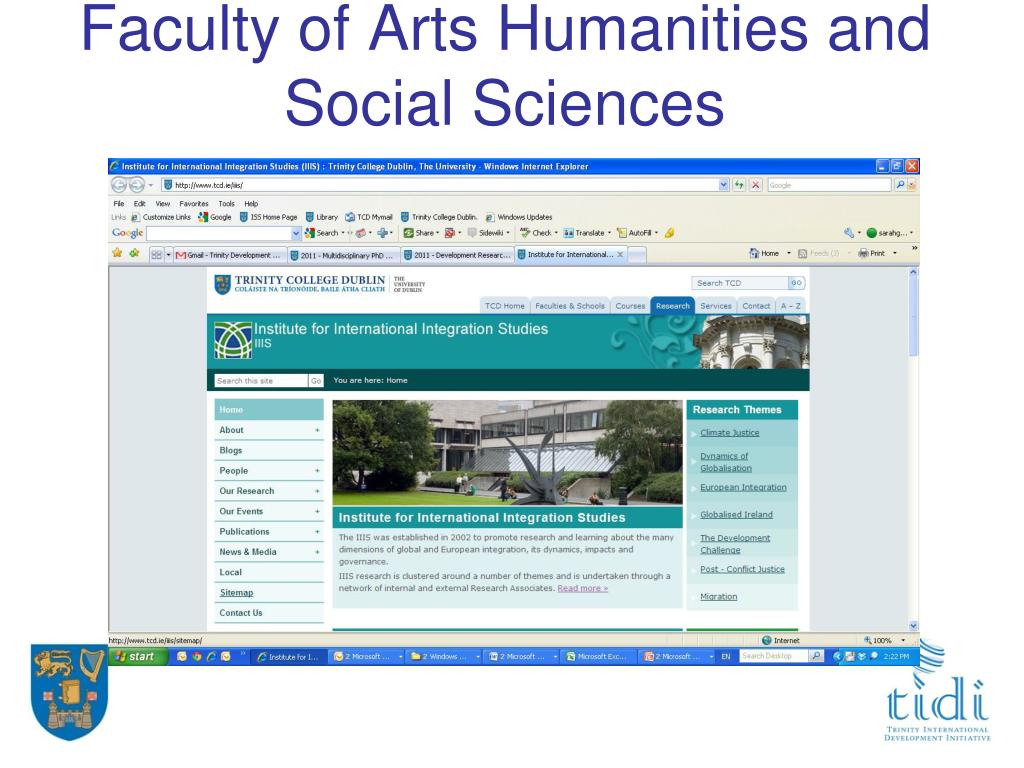The image size is (1024, 768).
Task: Click the wrench settings icon in Google toolbar
Action: (x=849, y=233)
